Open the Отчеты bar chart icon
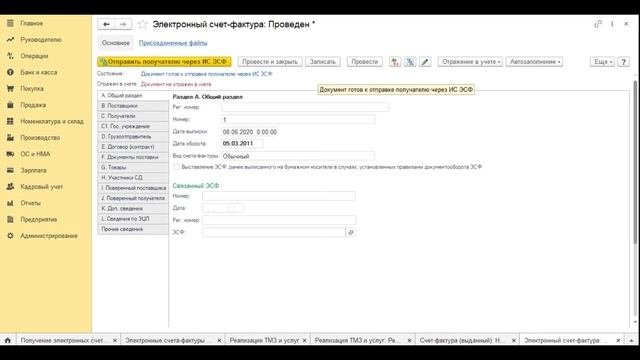640x360 pixels. click(10, 203)
